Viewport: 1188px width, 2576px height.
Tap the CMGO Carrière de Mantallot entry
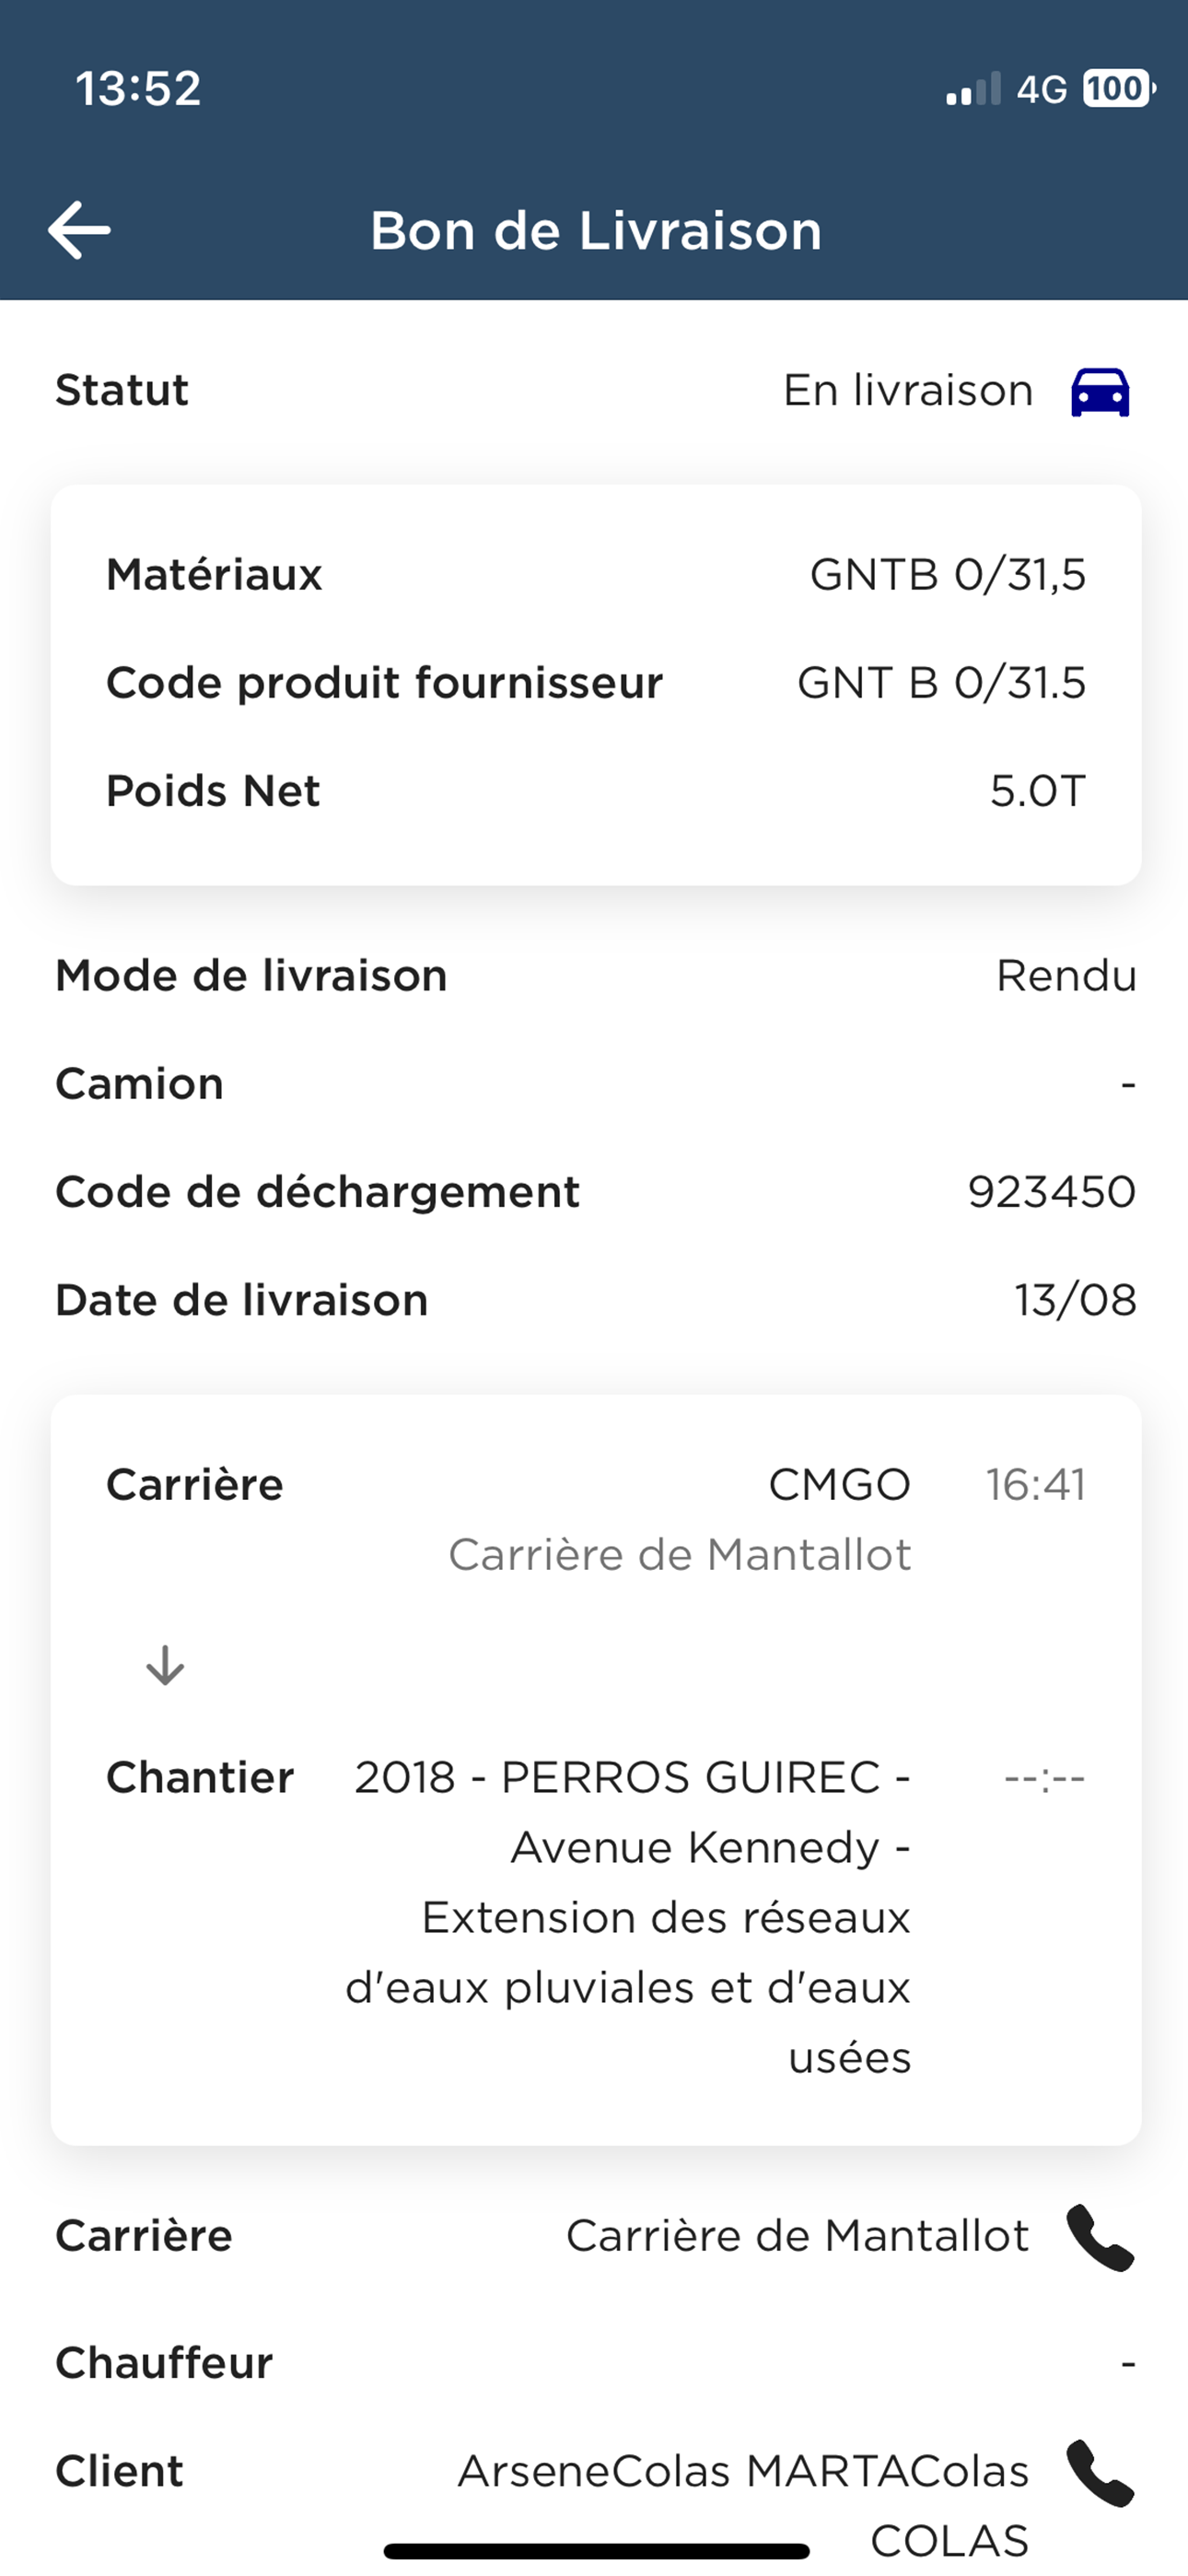(680, 1519)
